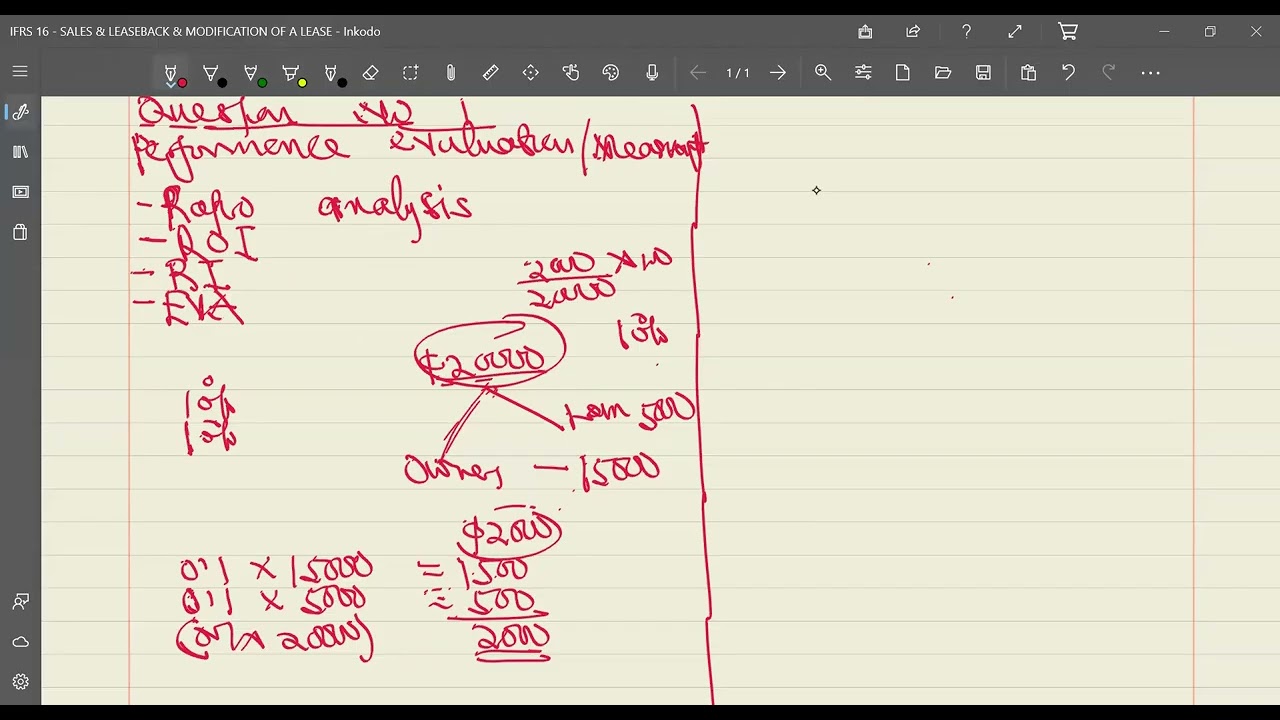The width and height of the screenshot is (1280, 720).
Task: Save the note with diskette icon
Action: [x=984, y=73]
